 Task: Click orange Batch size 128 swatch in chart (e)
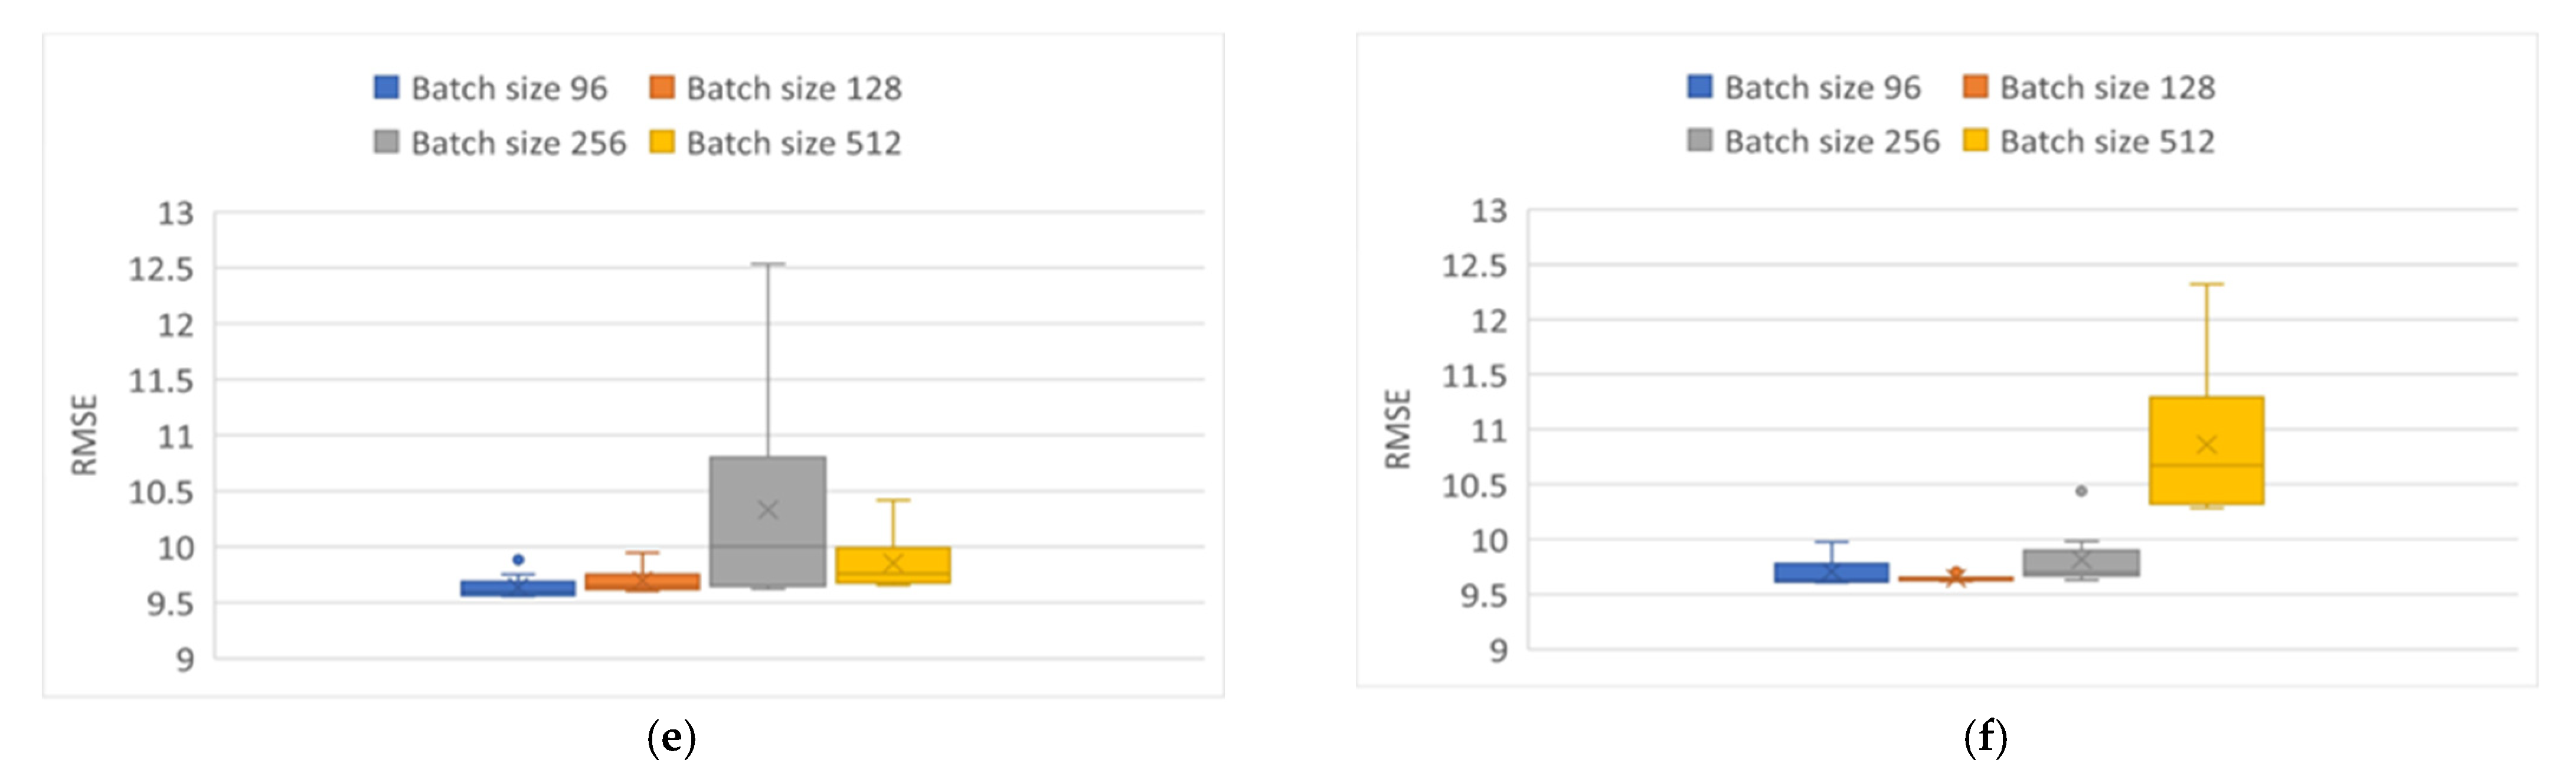[661, 88]
